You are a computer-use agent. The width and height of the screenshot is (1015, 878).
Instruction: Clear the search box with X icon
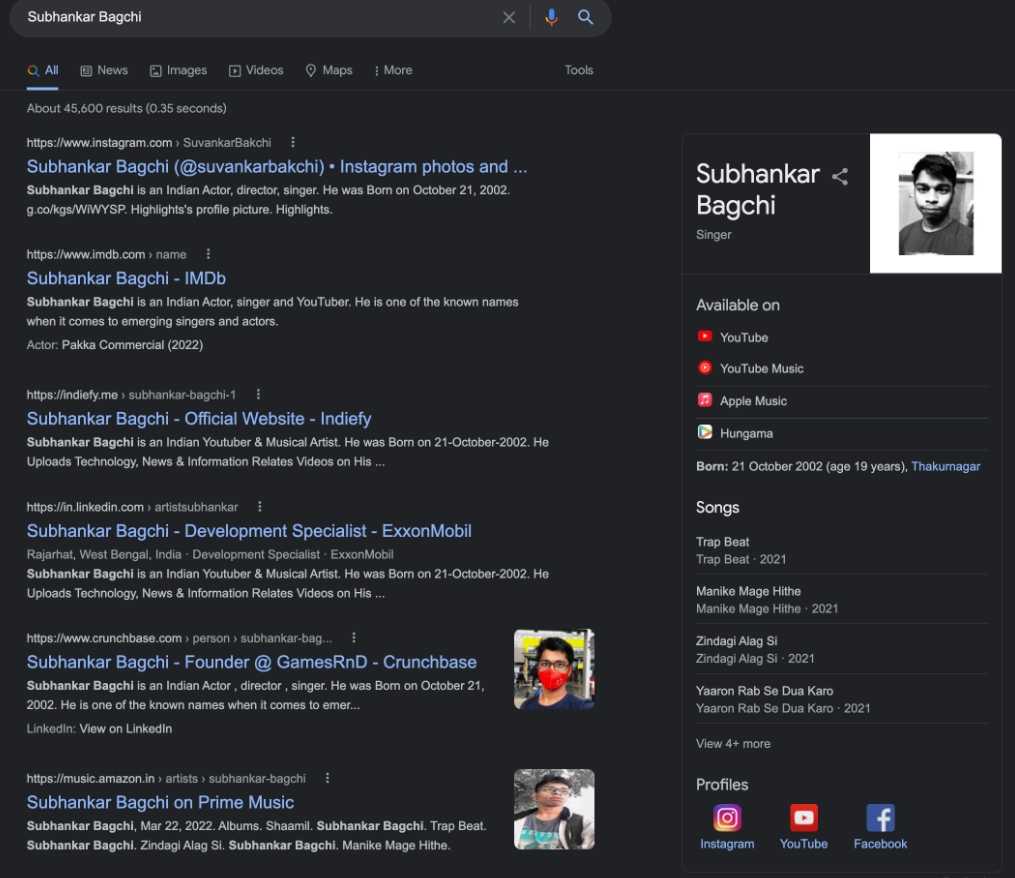tap(509, 17)
